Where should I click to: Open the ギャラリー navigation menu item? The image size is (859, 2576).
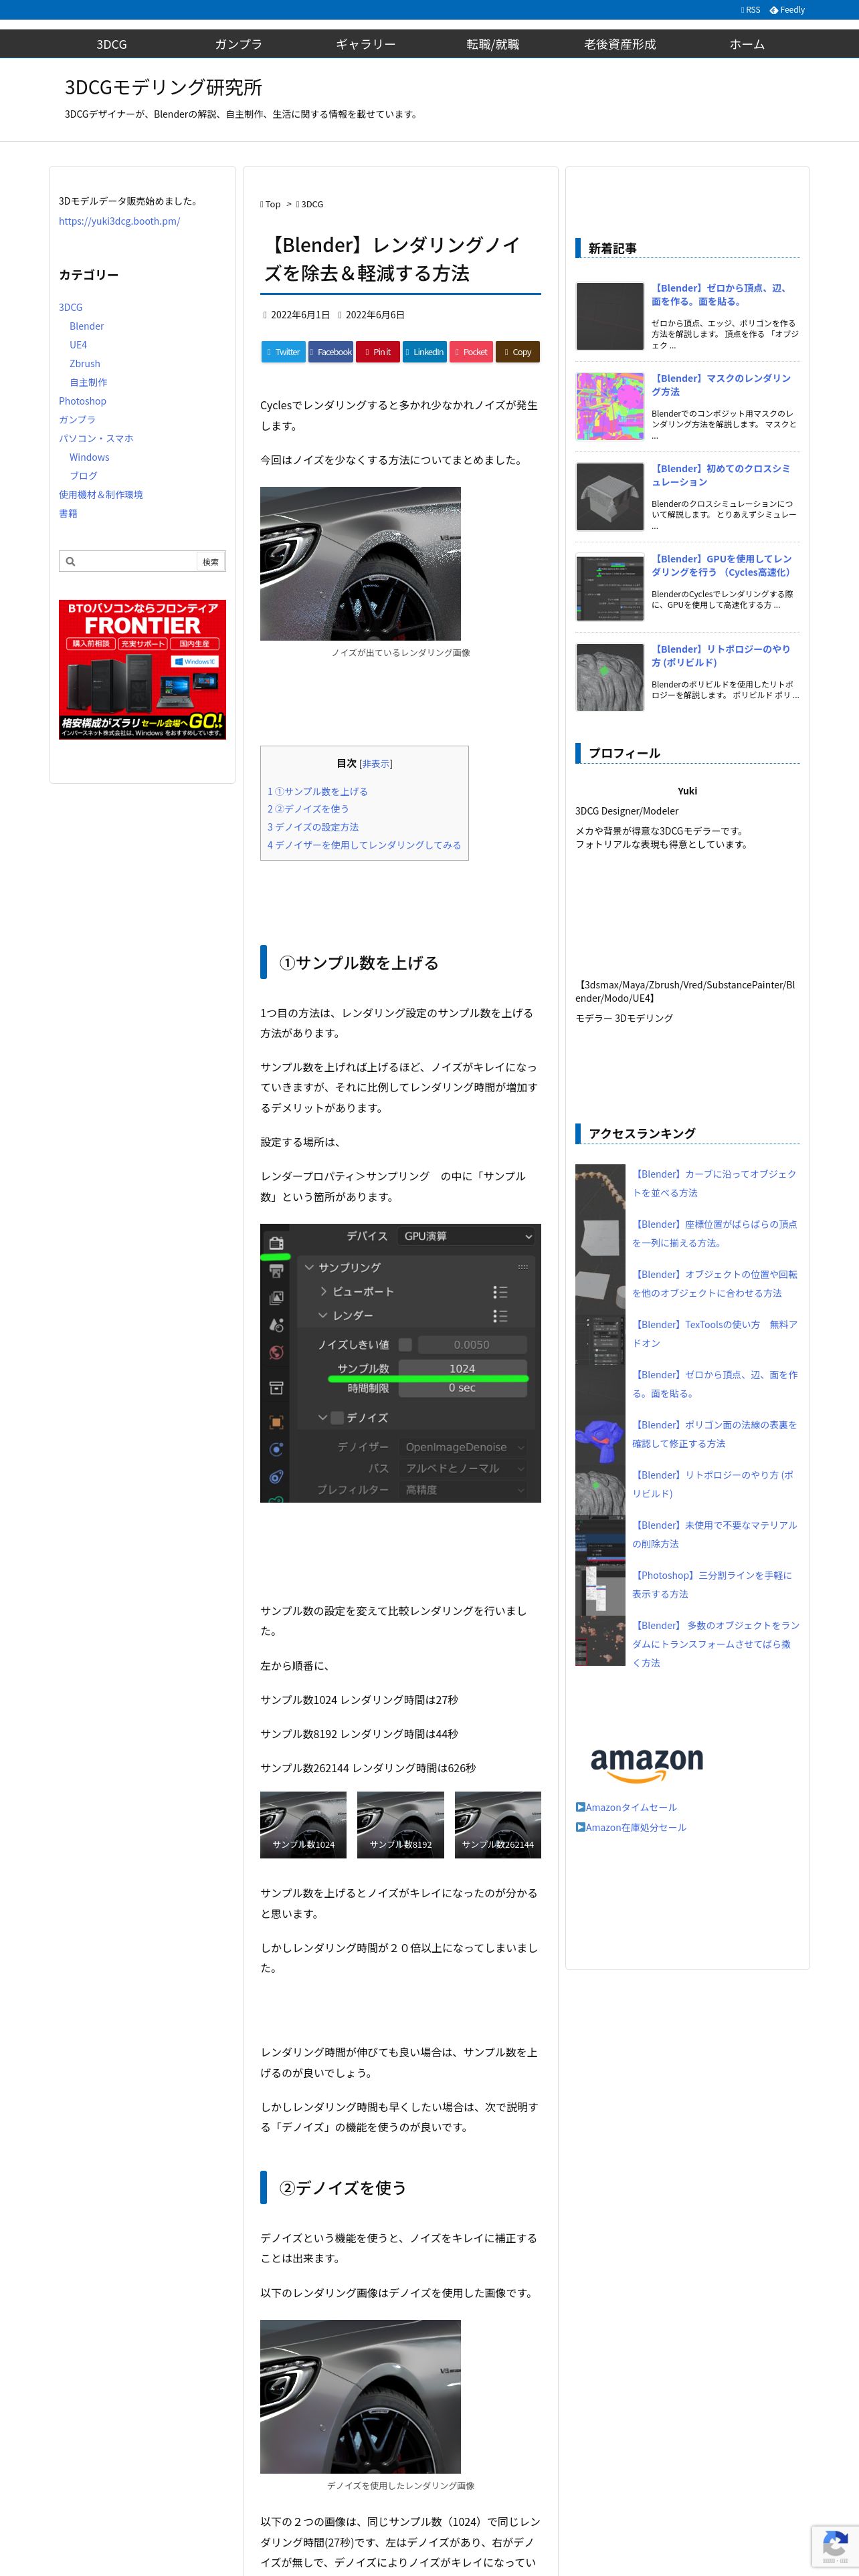[366, 44]
